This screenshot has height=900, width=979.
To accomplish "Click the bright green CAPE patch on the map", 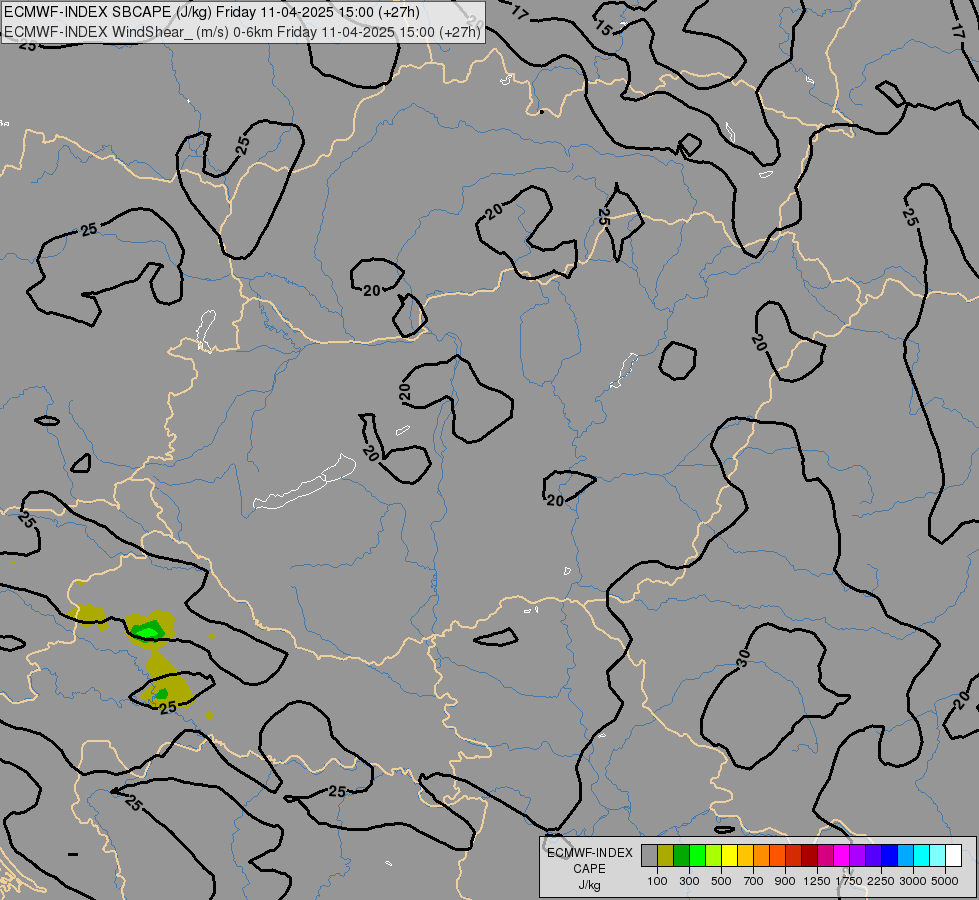I will [x=149, y=632].
